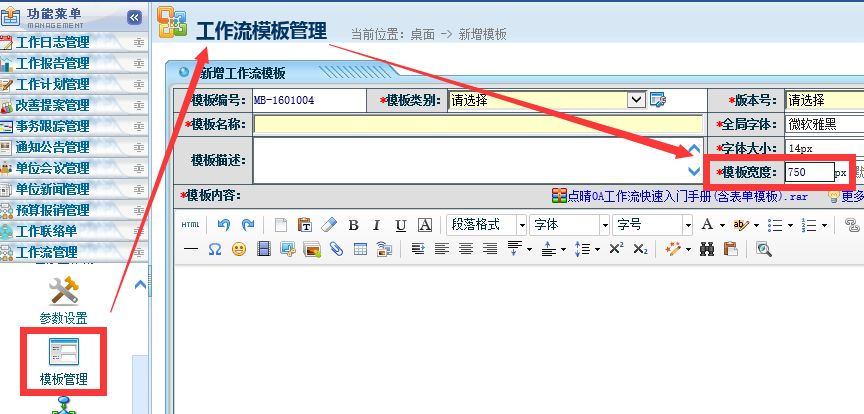Open 参数设置 in the sidebar

(x=64, y=300)
